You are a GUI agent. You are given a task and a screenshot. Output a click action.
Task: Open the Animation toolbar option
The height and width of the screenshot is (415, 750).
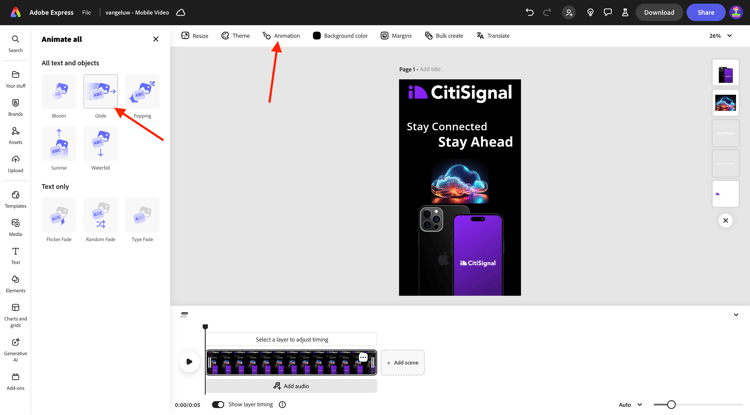281,35
